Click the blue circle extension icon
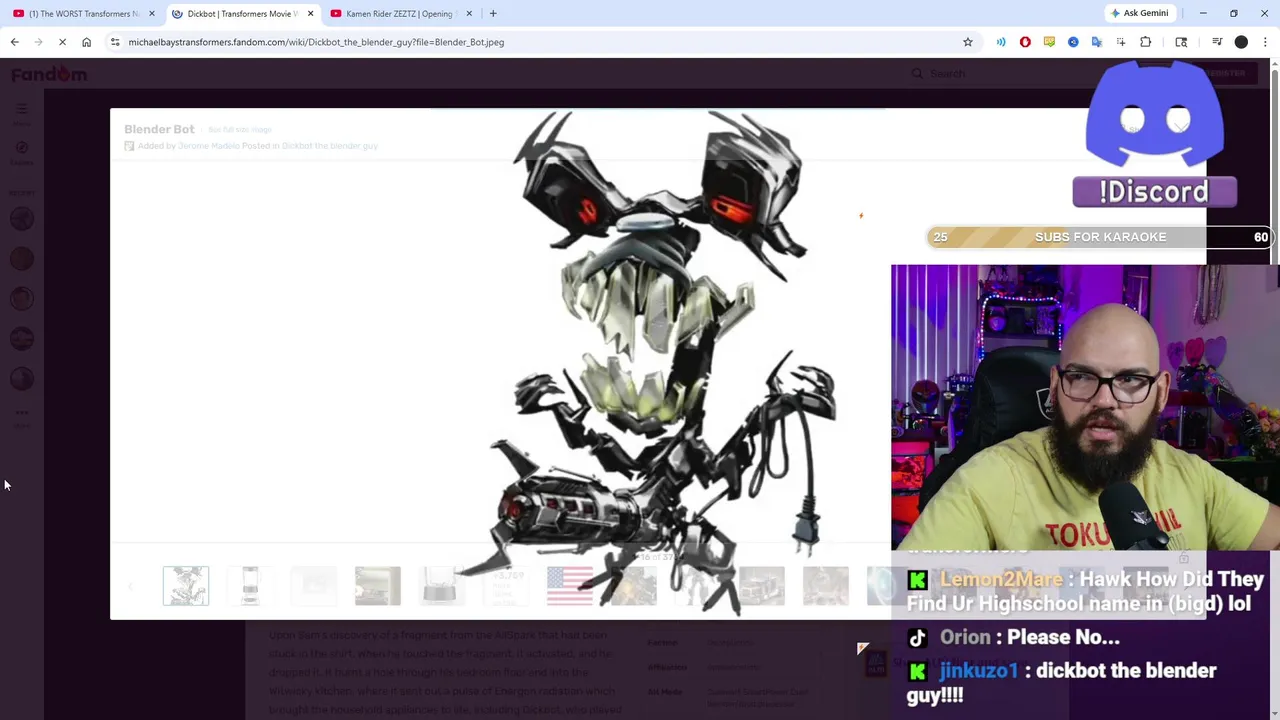This screenshot has height=720, width=1280. 1073,42
